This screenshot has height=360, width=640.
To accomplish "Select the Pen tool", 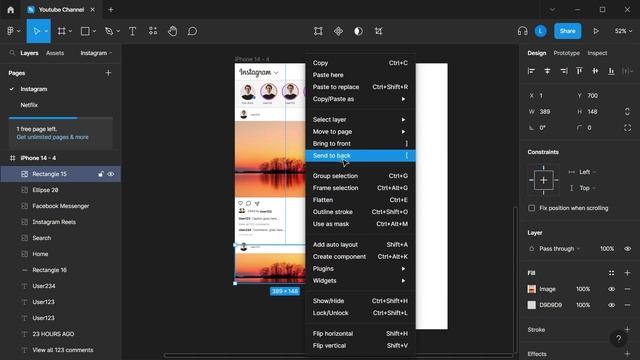I will point(109,31).
